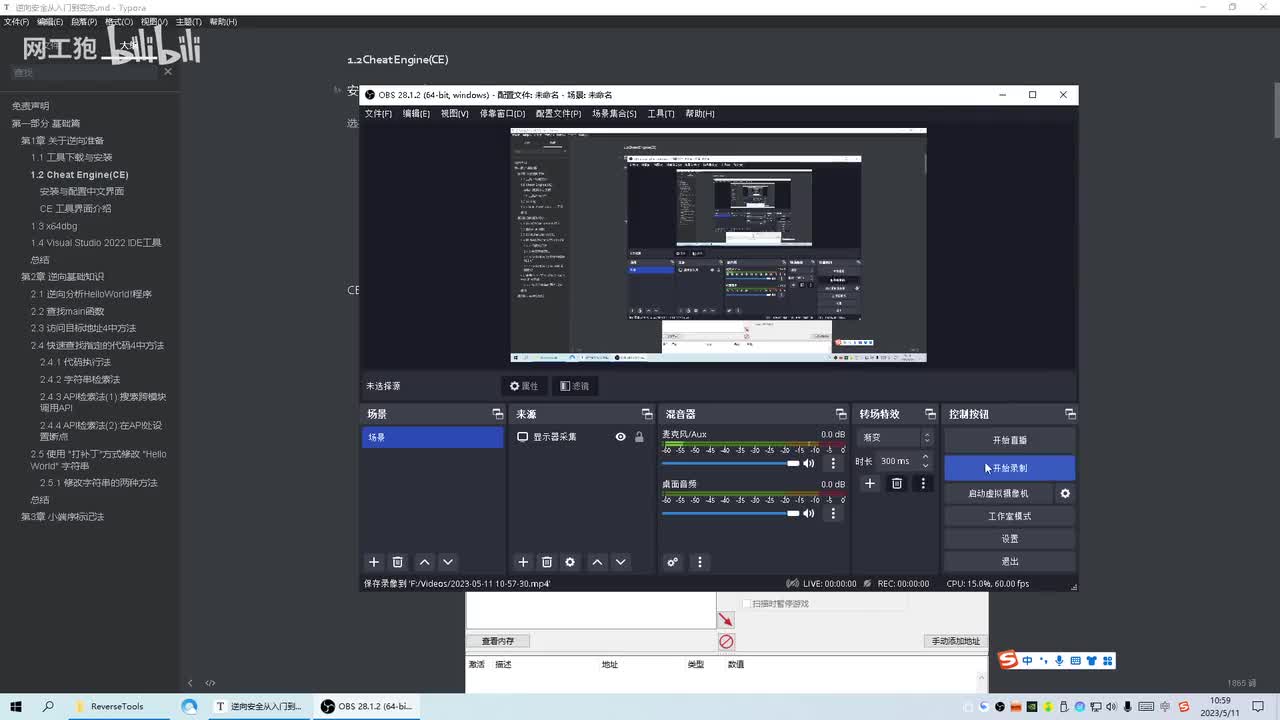Open source properties gear in sources panel
The image size is (1280, 720).
click(570, 562)
